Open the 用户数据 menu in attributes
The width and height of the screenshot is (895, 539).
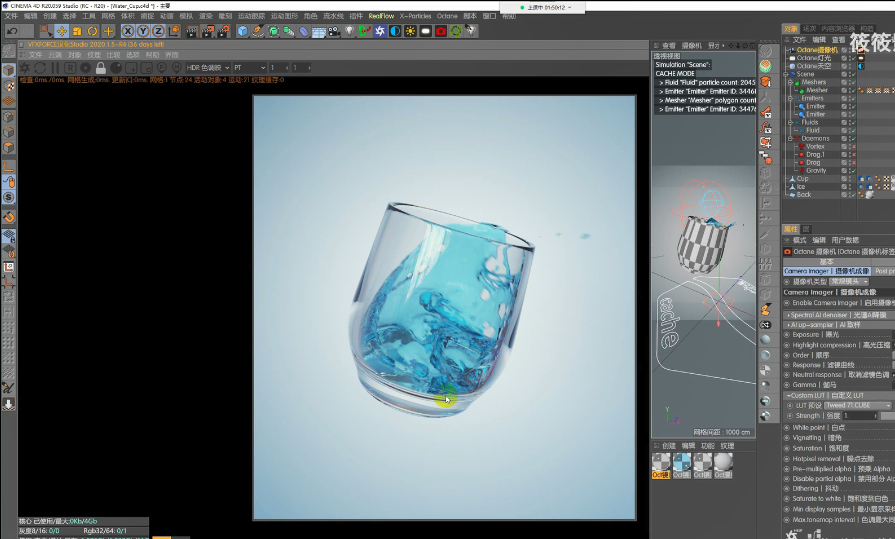tap(845, 240)
